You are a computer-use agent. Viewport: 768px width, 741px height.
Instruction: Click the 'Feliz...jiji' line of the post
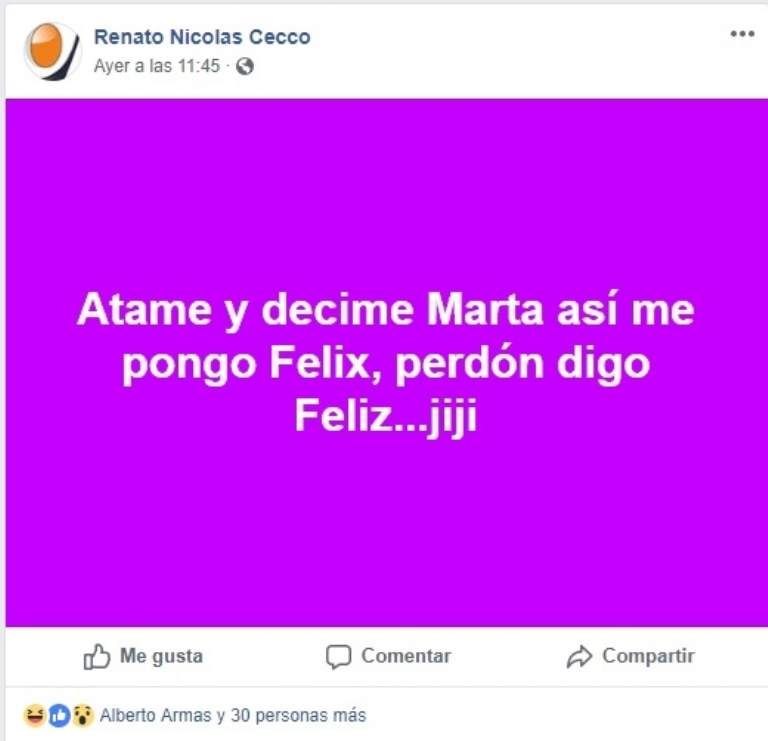point(385,417)
